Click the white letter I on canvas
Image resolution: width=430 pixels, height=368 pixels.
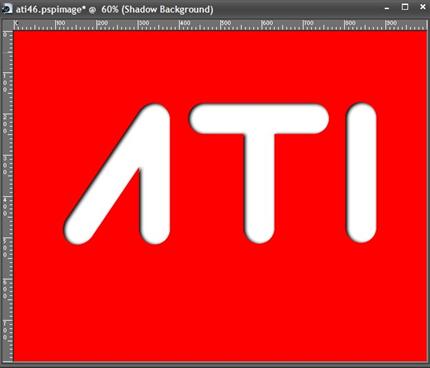361,173
